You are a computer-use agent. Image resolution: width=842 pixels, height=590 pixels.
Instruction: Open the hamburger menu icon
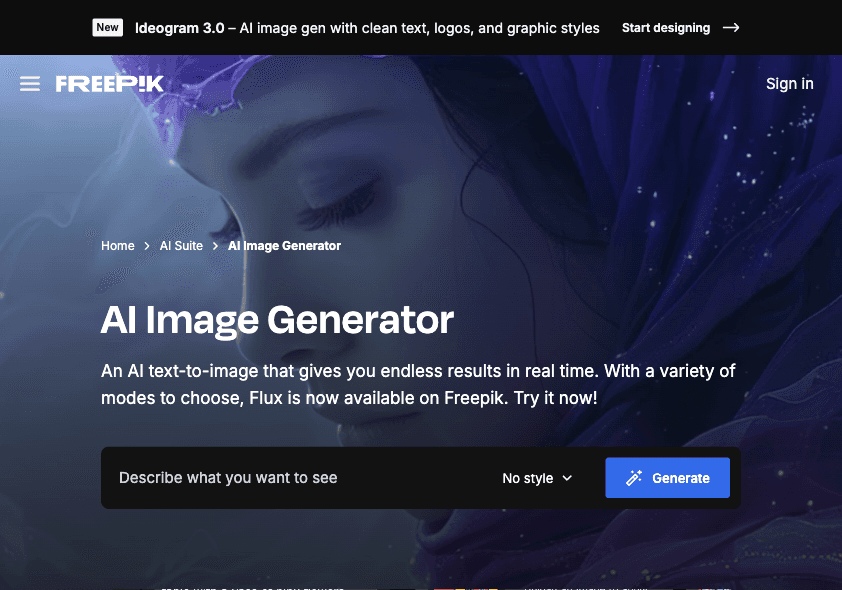[30, 84]
